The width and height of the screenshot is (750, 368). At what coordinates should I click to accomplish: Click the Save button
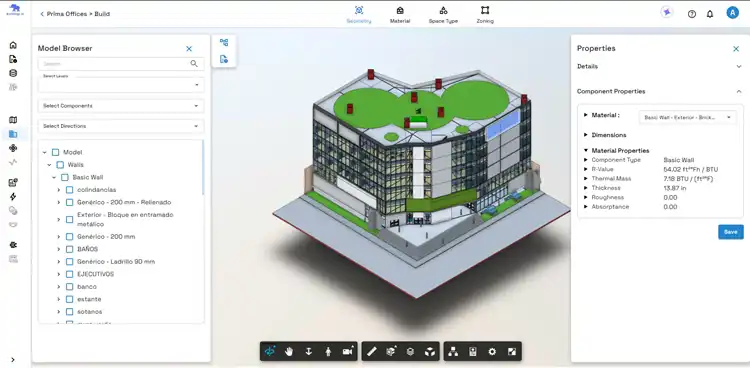tap(730, 232)
